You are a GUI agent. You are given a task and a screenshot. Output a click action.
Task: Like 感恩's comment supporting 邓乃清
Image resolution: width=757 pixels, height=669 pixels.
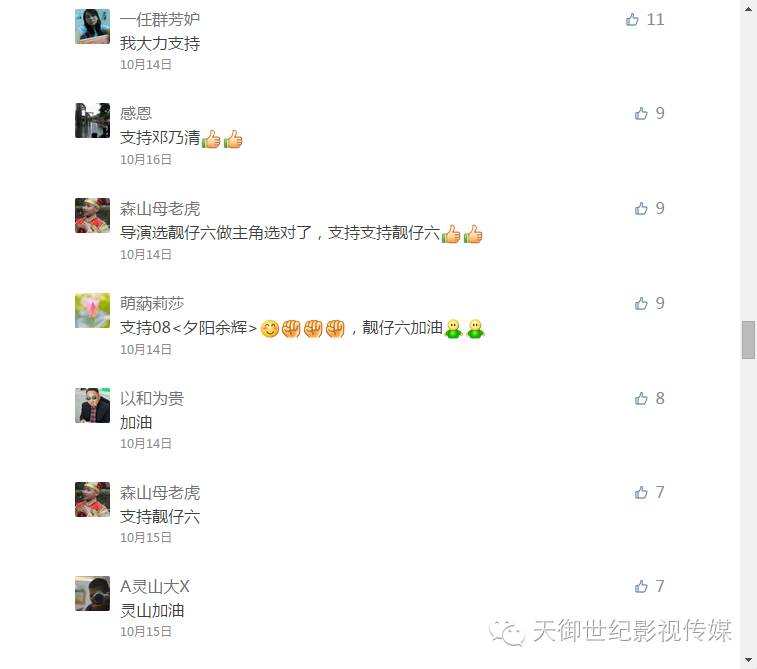641,113
